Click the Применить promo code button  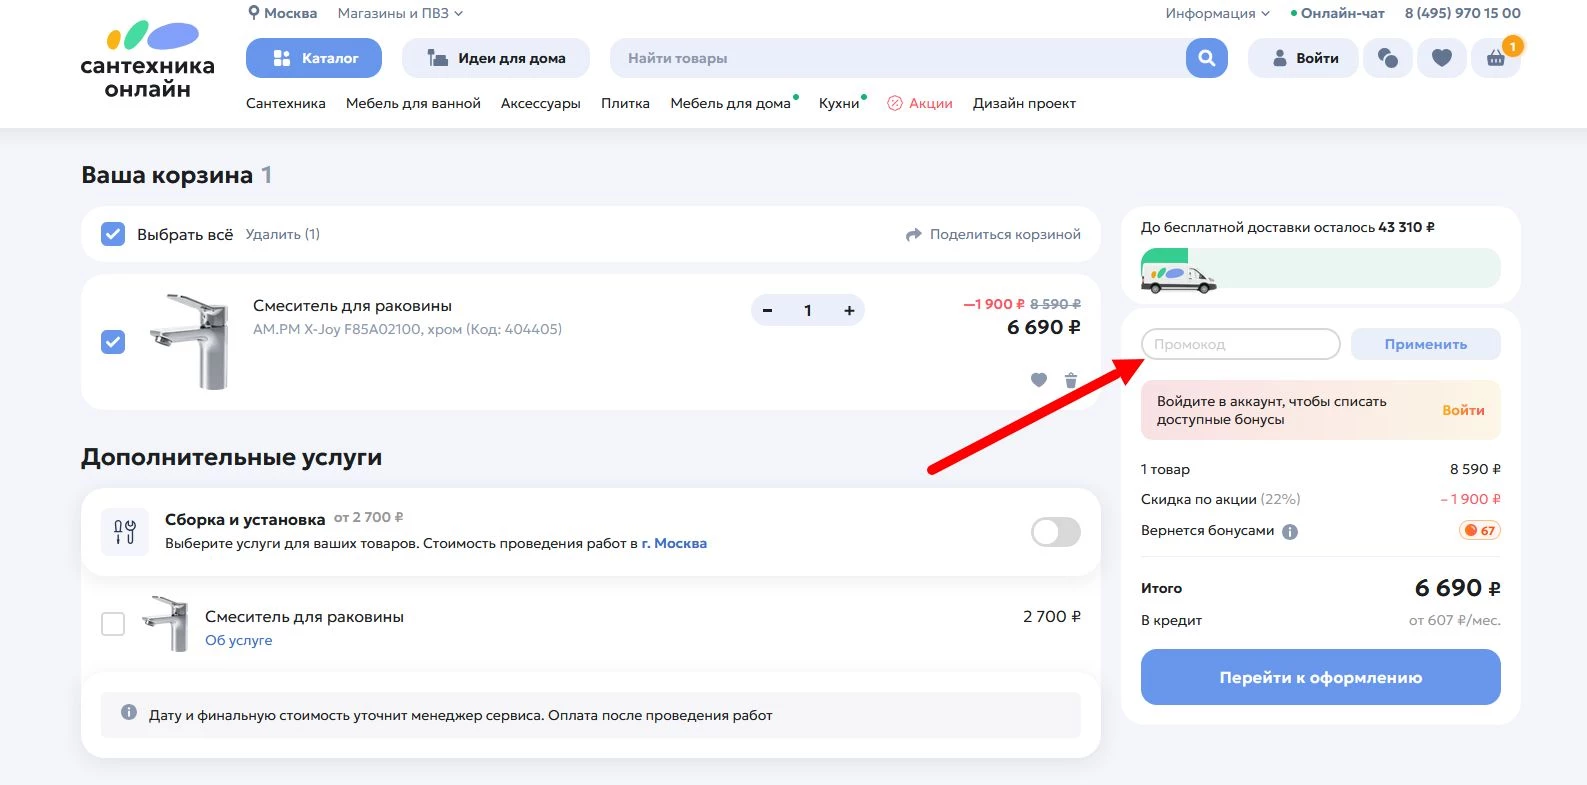(1425, 344)
